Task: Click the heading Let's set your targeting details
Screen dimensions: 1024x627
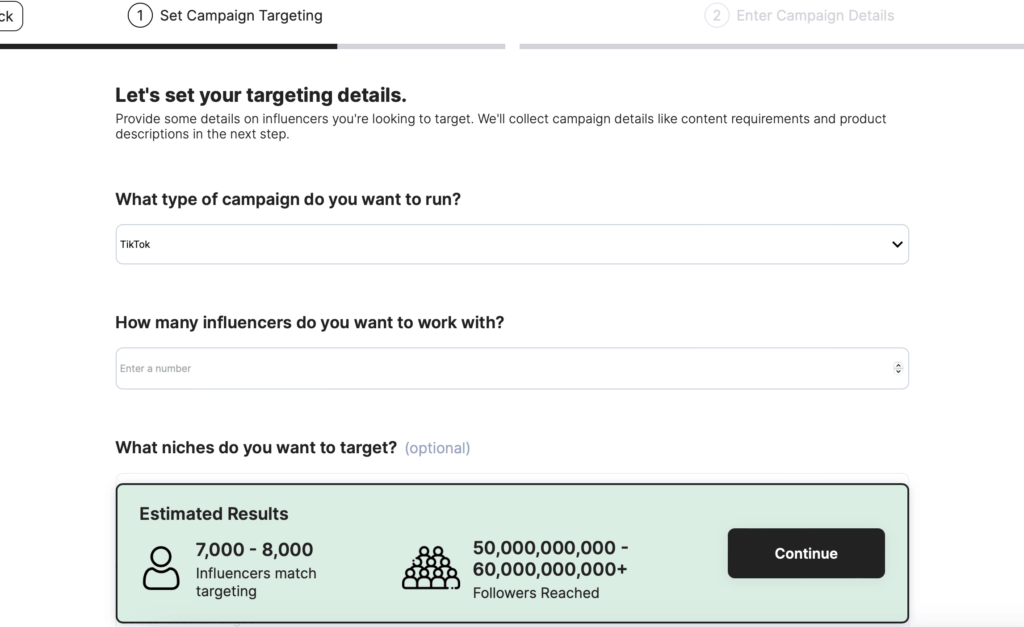Action: coord(261,95)
